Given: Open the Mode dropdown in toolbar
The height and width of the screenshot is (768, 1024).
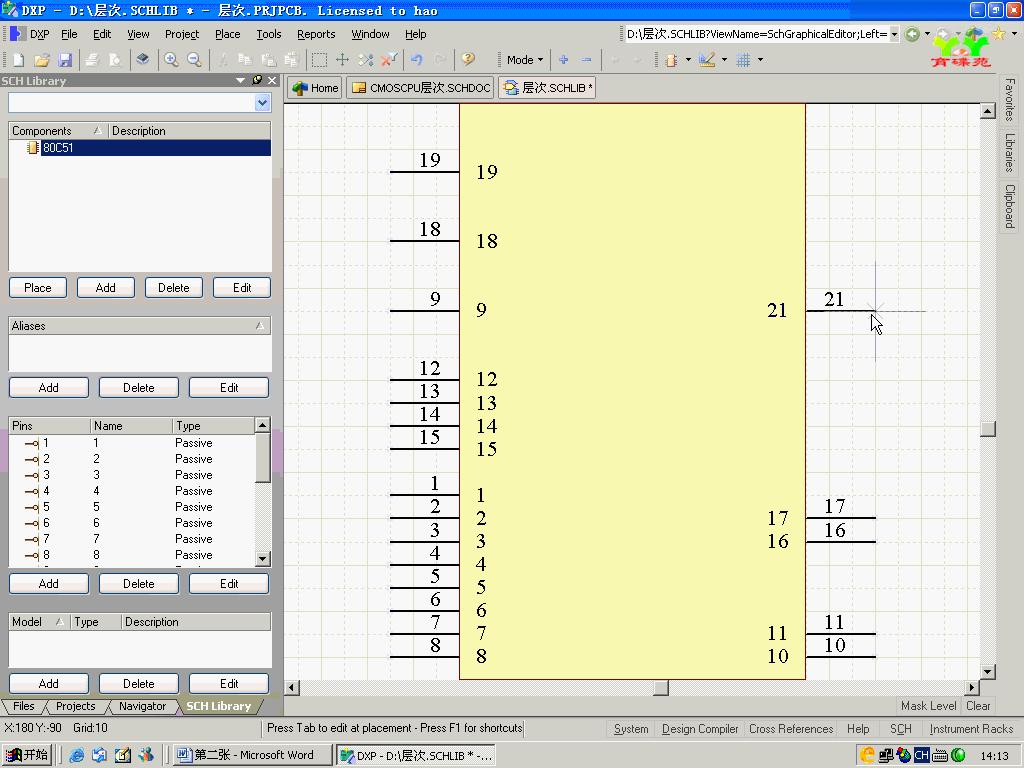Looking at the screenshot, I should (x=525, y=60).
